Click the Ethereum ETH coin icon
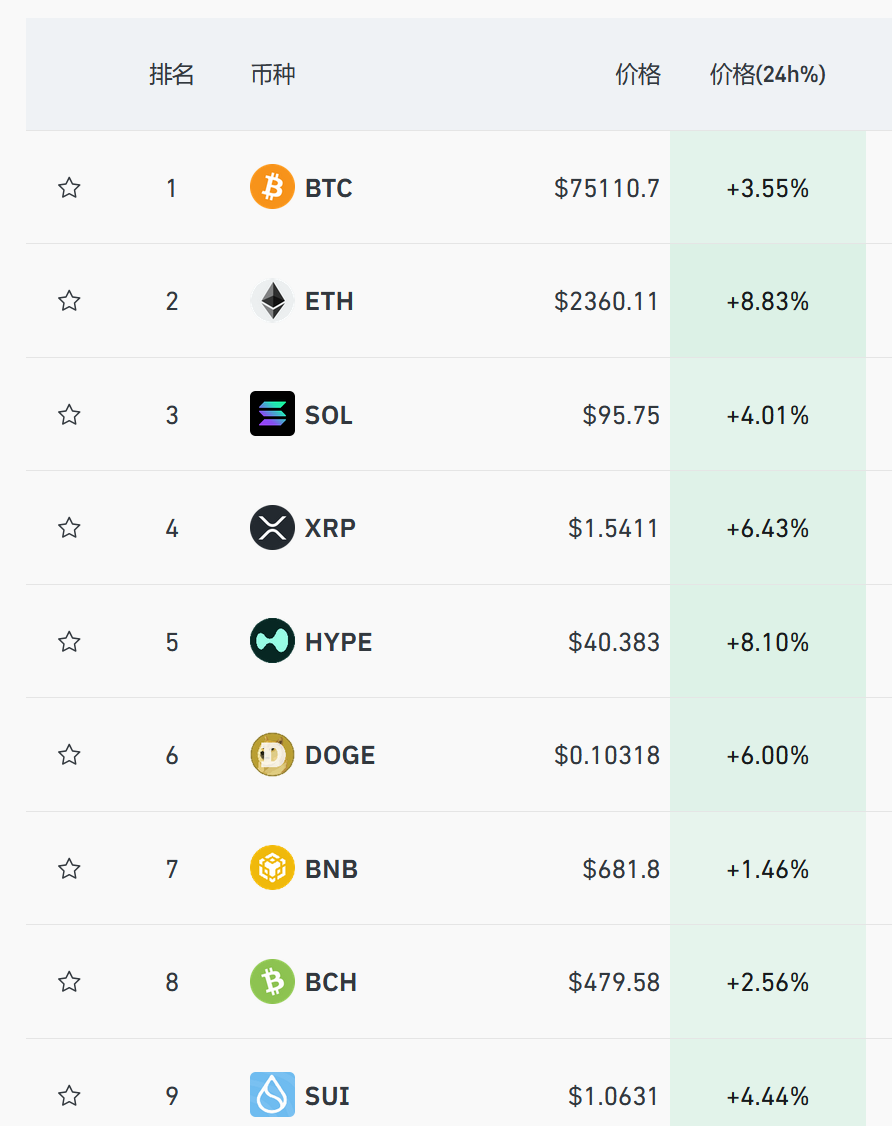The height and width of the screenshot is (1126, 892). point(272,301)
